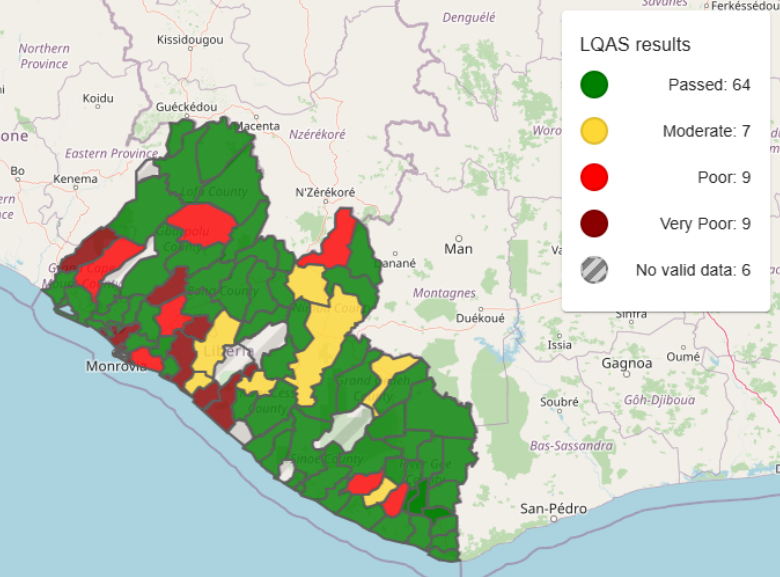Select the 'No valid data: 6' label
Image resolution: width=780 pixels, height=577 pixels.
693,269
